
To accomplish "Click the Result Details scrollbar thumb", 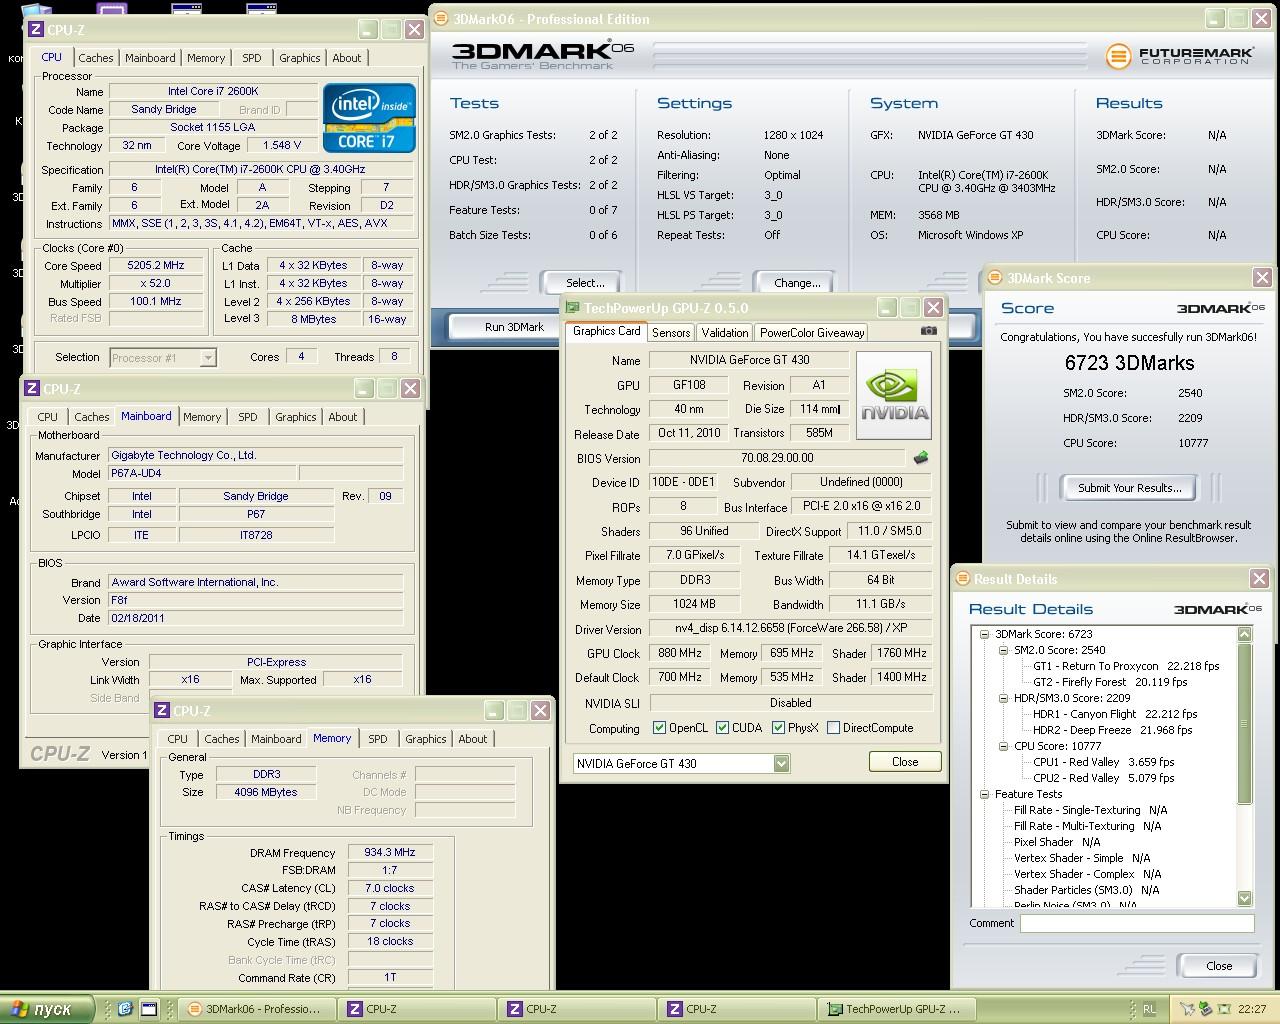I will [x=1245, y=722].
